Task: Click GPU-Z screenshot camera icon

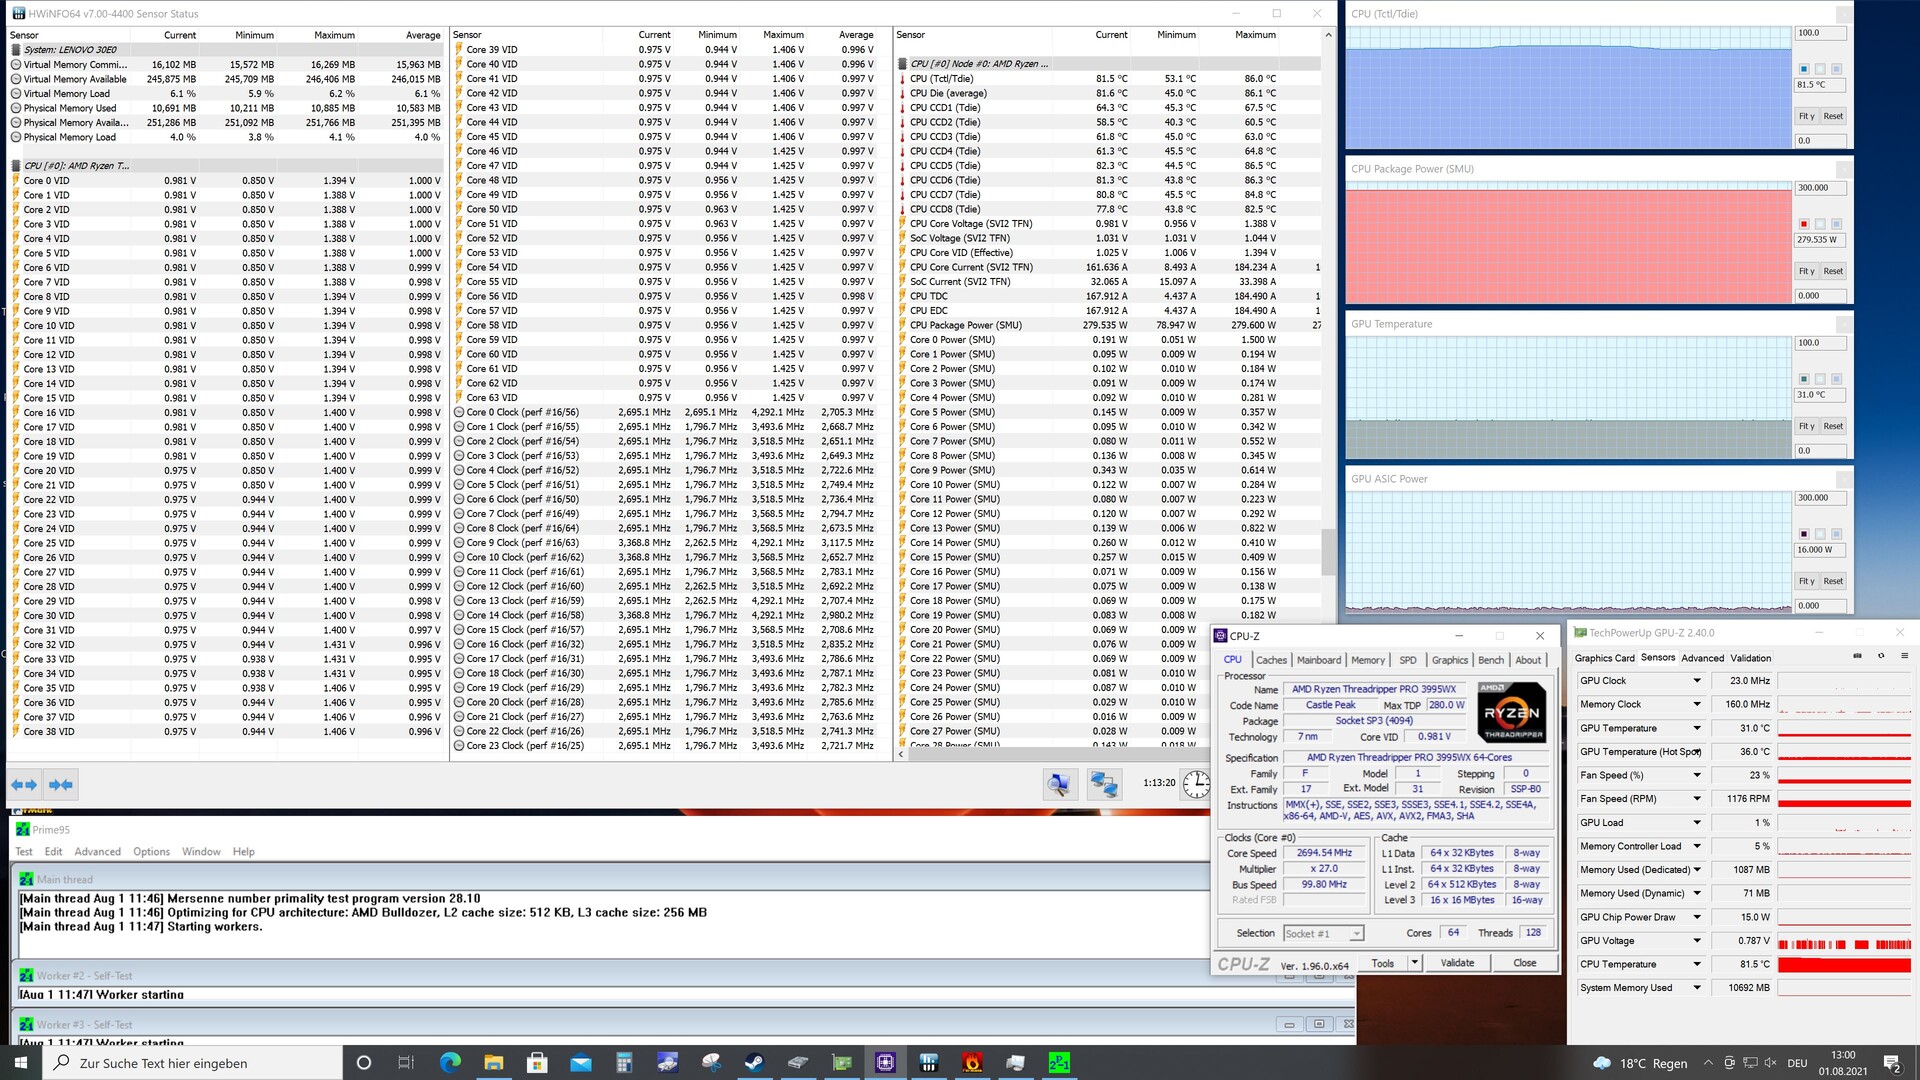Action: pos(1857,656)
